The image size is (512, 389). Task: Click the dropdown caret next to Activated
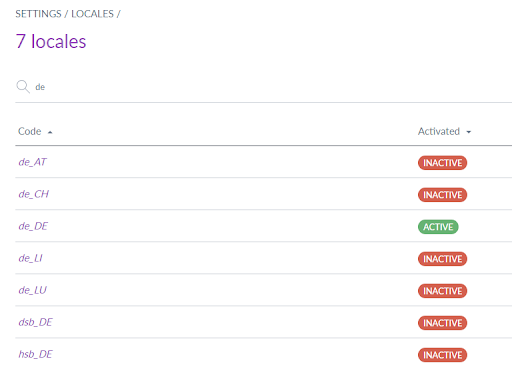[x=469, y=132]
